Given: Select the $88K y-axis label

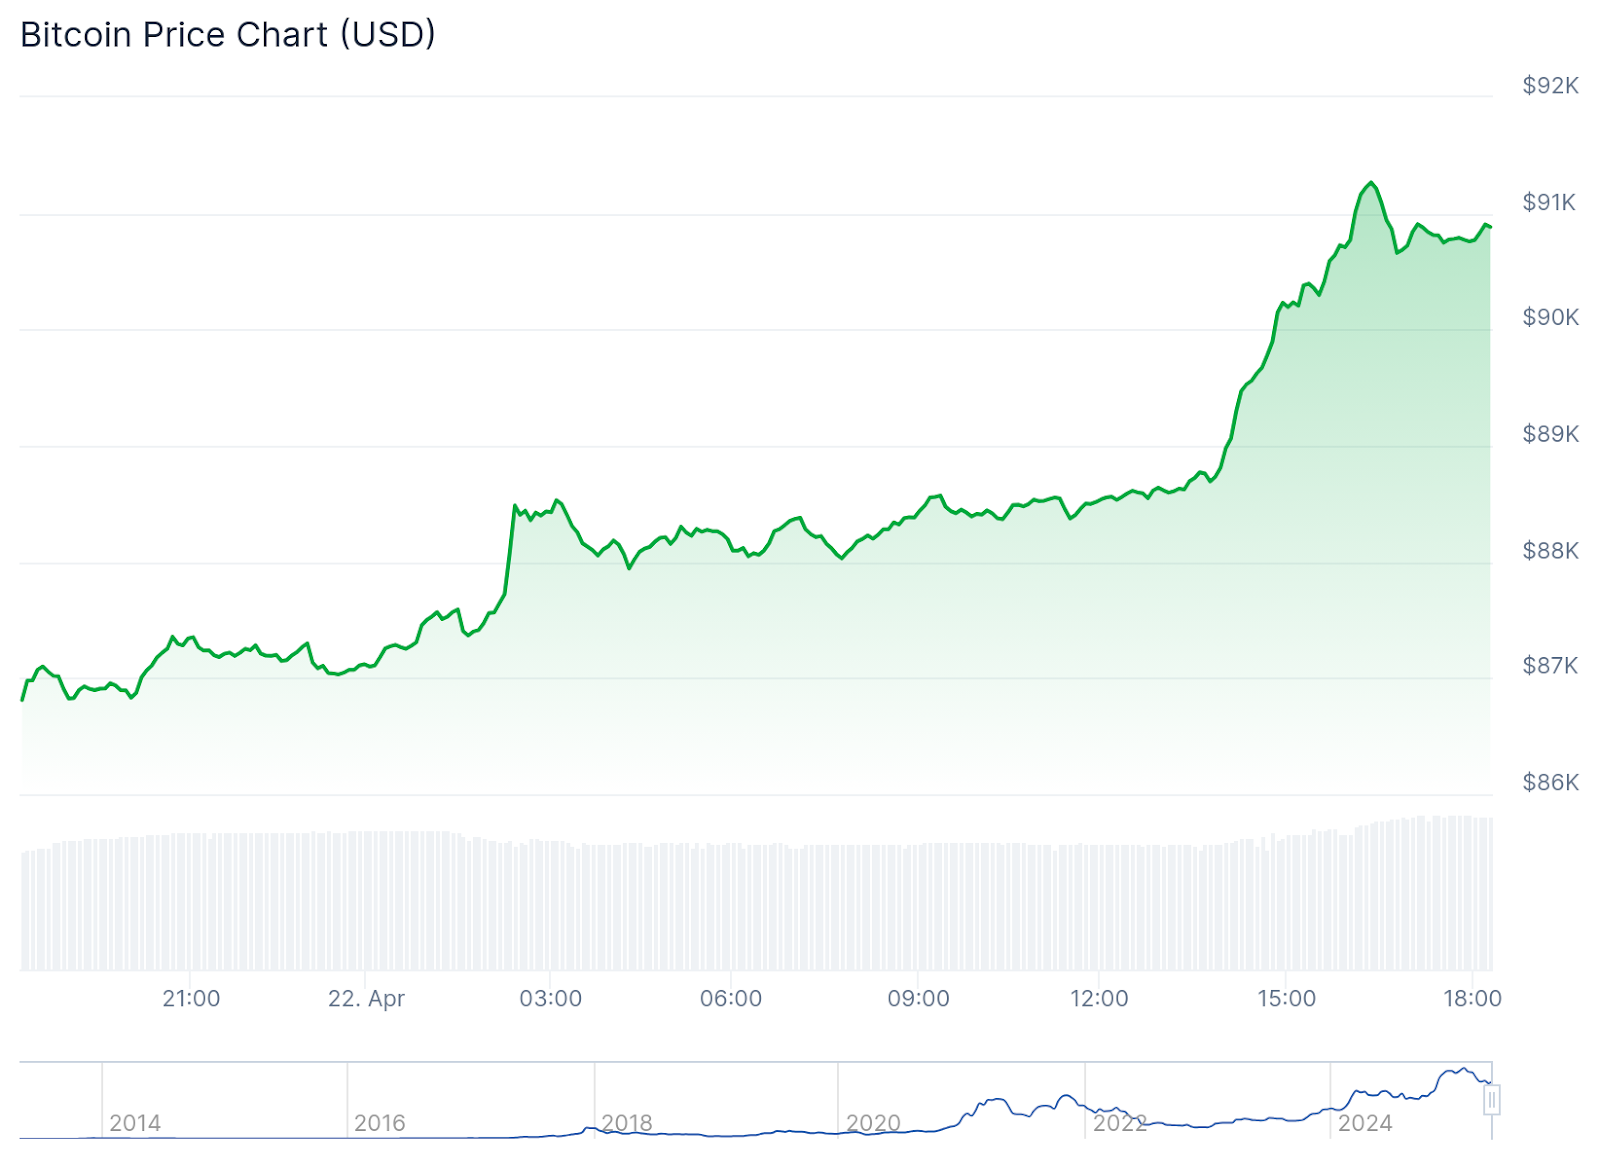Looking at the screenshot, I should (1550, 550).
